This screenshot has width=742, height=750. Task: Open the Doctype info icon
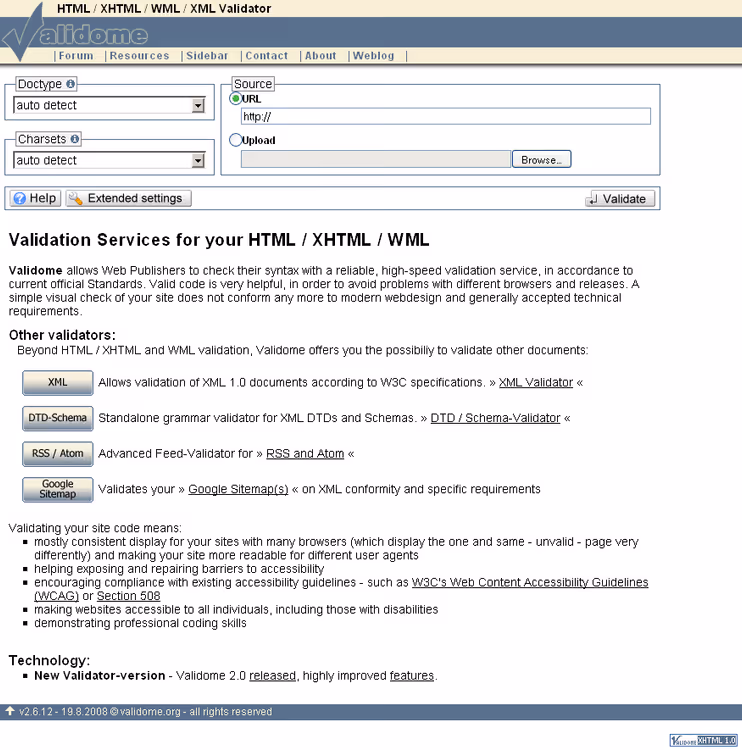(71, 84)
